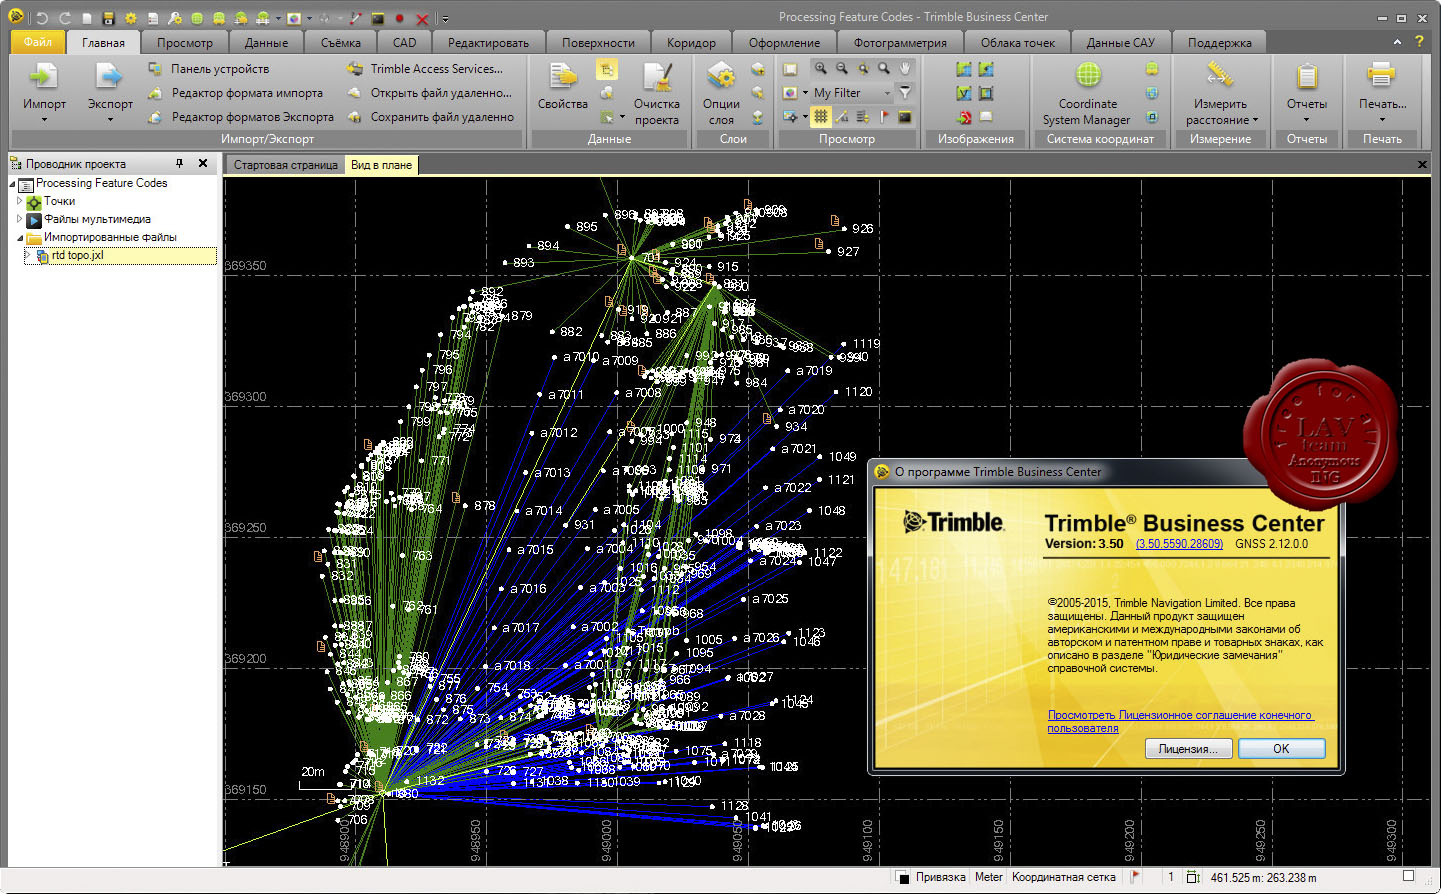1441x894 pixels.
Task: Switch to the Стартовая страница tab
Action: pos(285,165)
